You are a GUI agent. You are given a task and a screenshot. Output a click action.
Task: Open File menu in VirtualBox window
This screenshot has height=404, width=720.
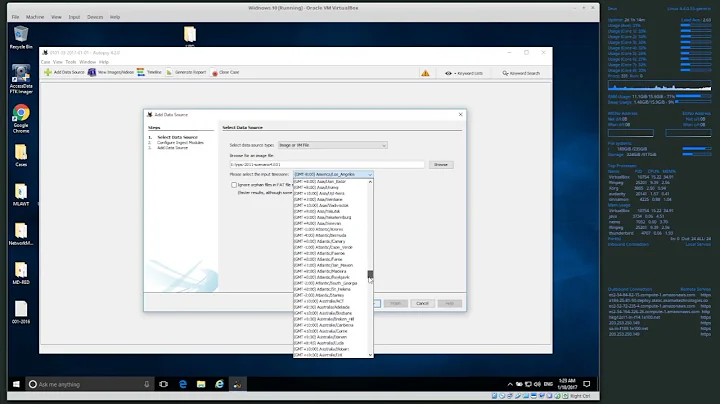click(x=15, y=17)
